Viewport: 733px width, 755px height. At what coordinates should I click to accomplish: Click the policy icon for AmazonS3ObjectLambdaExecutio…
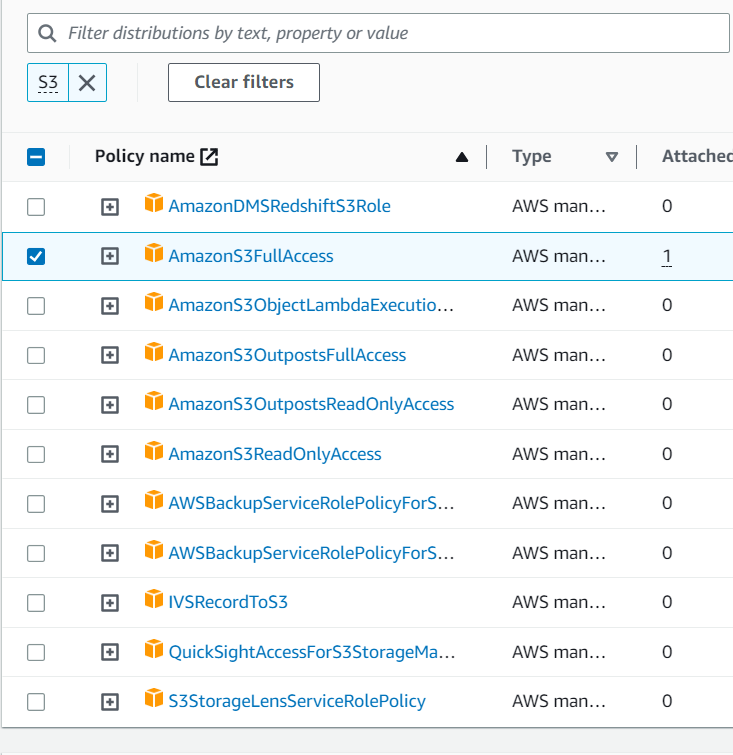(154, 302)
